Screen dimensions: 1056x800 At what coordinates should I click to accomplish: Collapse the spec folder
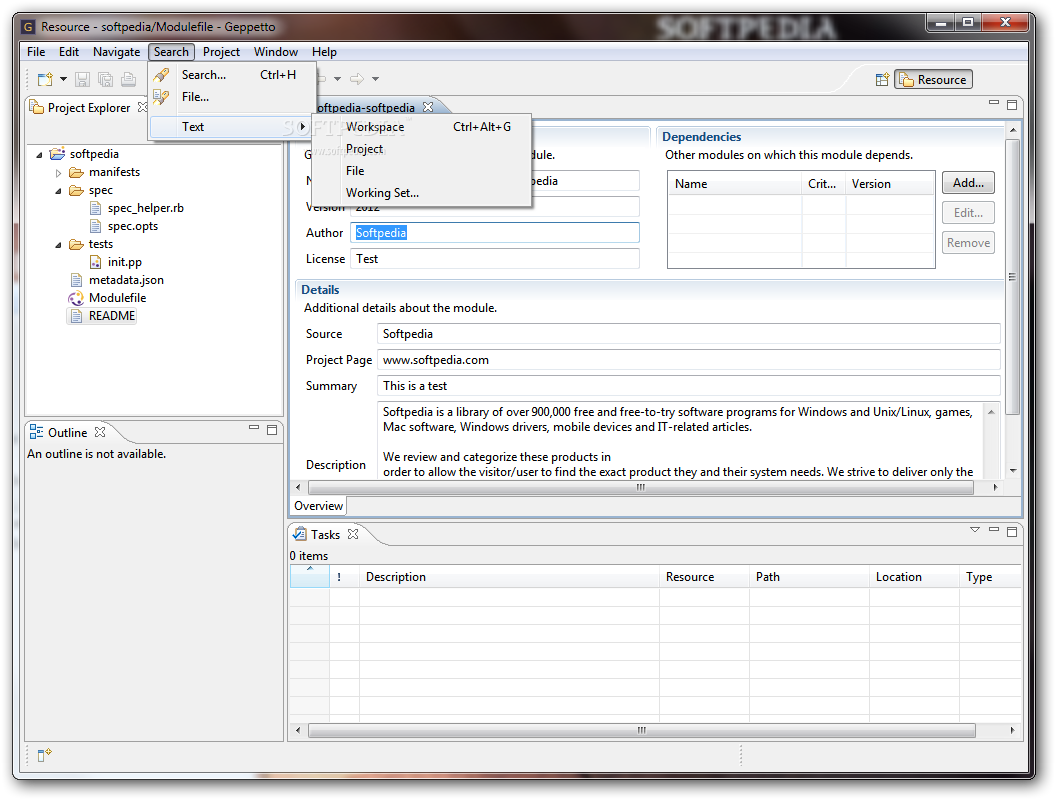click(59, 191)
